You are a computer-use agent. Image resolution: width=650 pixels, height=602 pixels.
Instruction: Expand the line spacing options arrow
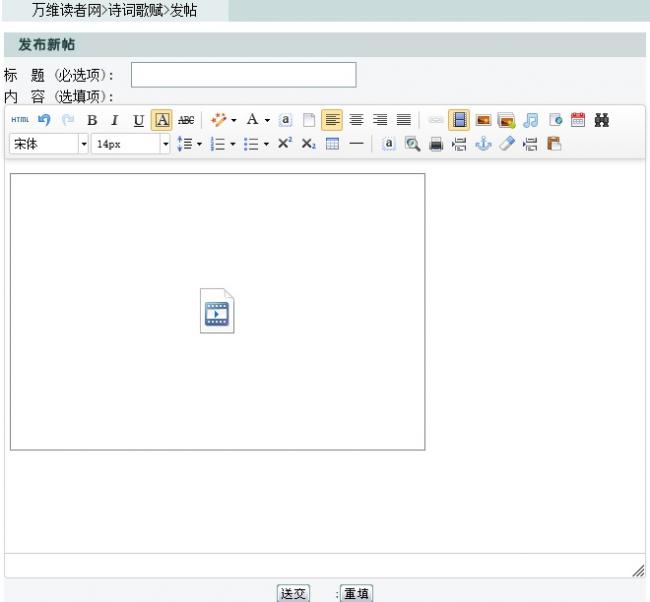(199, 144)
